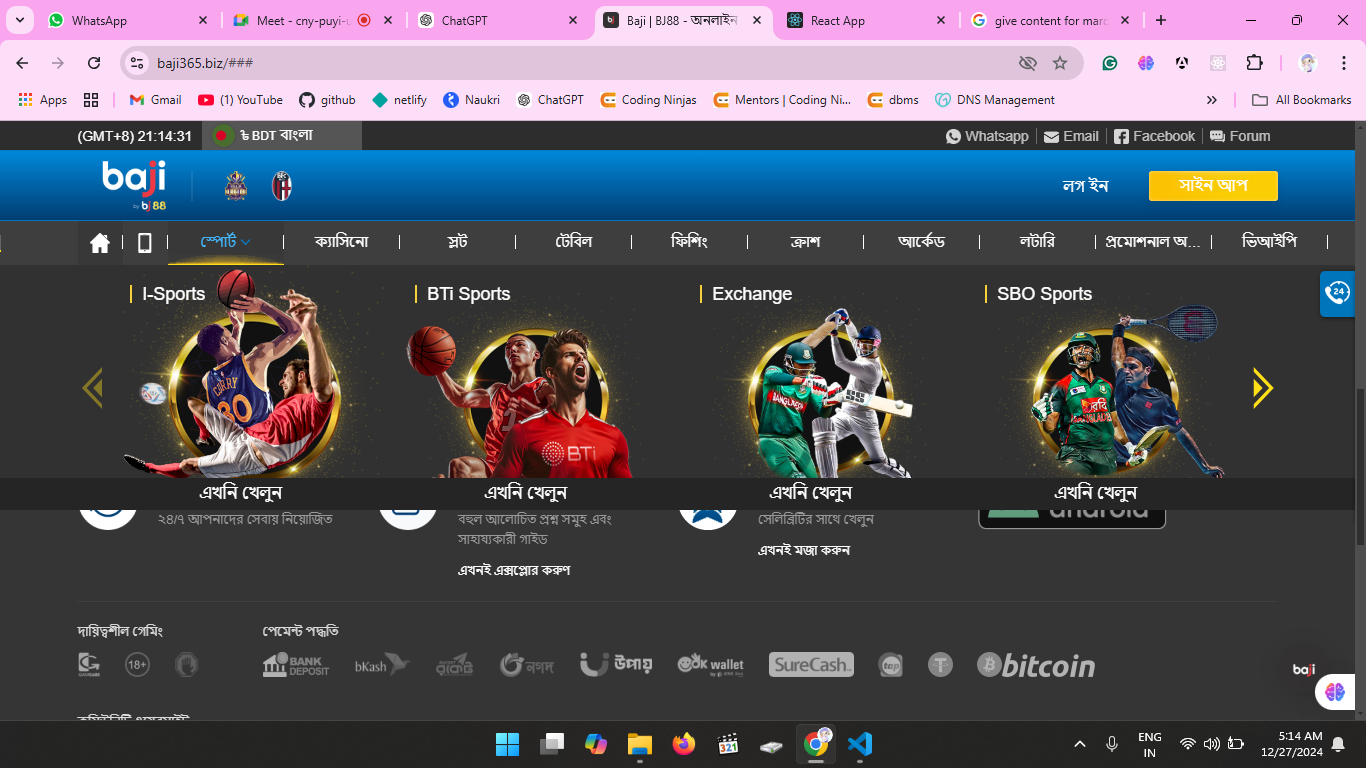This screenshot has height=768, width=1366.
Task: Click the first sponsor club crest in header
Action: pos(236,186)
